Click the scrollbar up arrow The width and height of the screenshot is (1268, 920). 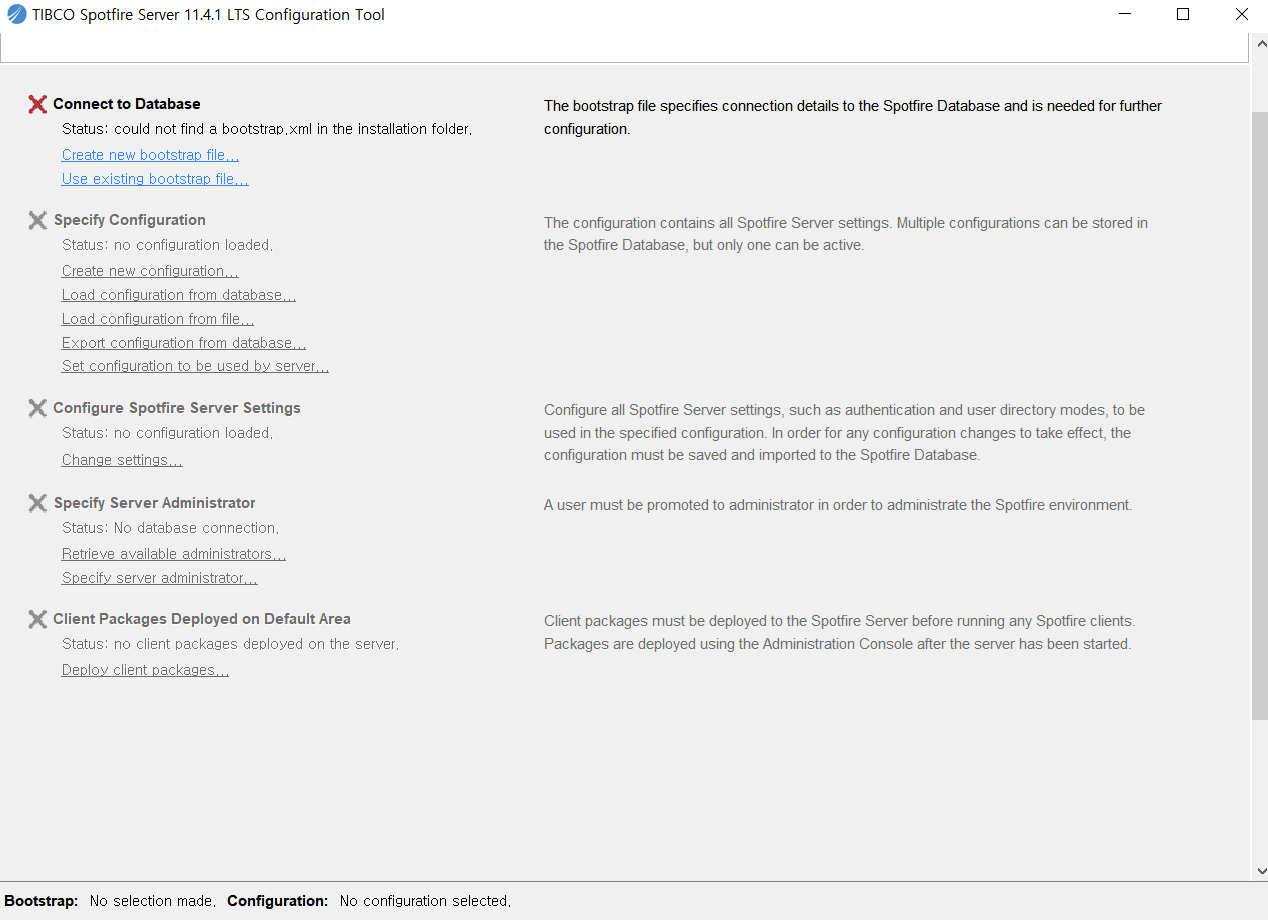pyautogui.click(x=1259, y=44)
